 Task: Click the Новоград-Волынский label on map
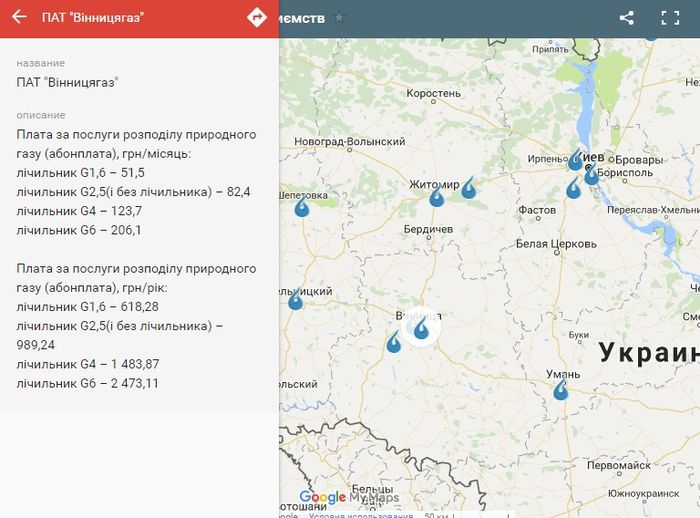[350, 142]
